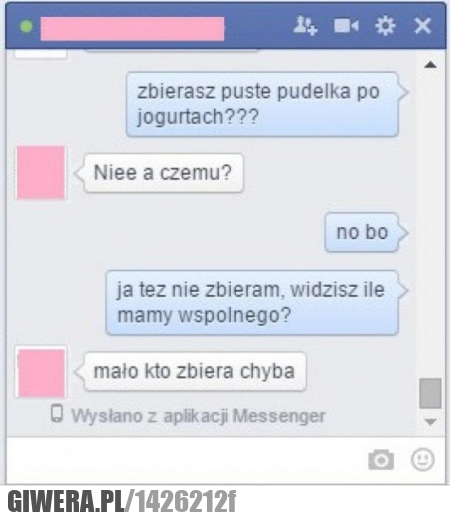Click avatar next to "mało kto zbiera chyba"
This screenshot has width=450, height=517.
tap(41, 373)
